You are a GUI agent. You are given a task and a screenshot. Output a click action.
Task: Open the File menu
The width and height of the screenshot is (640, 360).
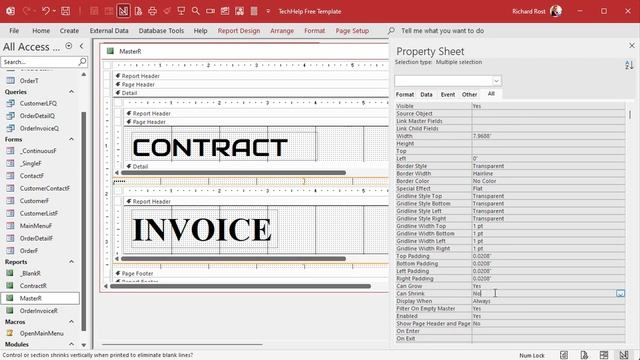14,31
